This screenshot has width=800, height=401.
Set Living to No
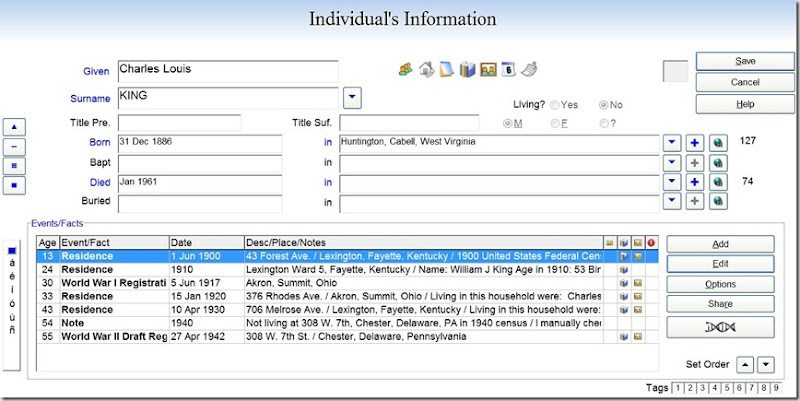(604, 105)
